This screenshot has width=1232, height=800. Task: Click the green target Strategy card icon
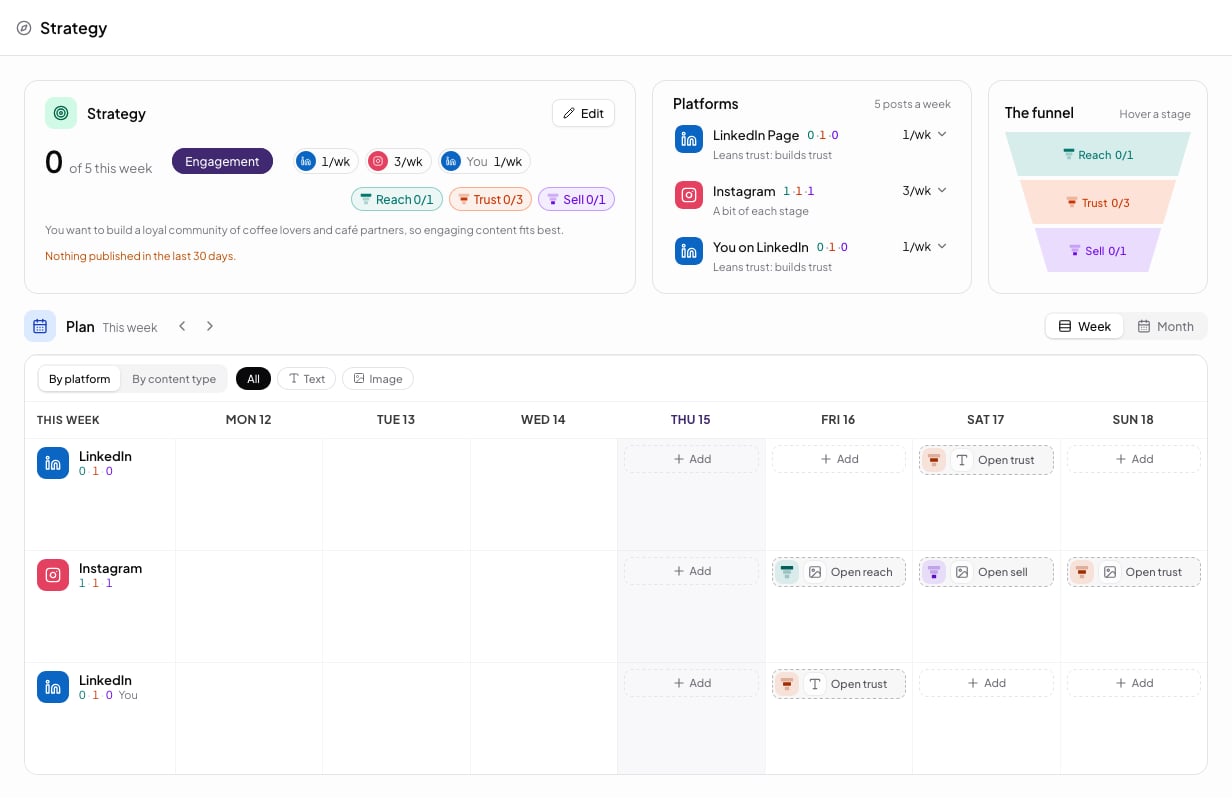tap(61, 113)
